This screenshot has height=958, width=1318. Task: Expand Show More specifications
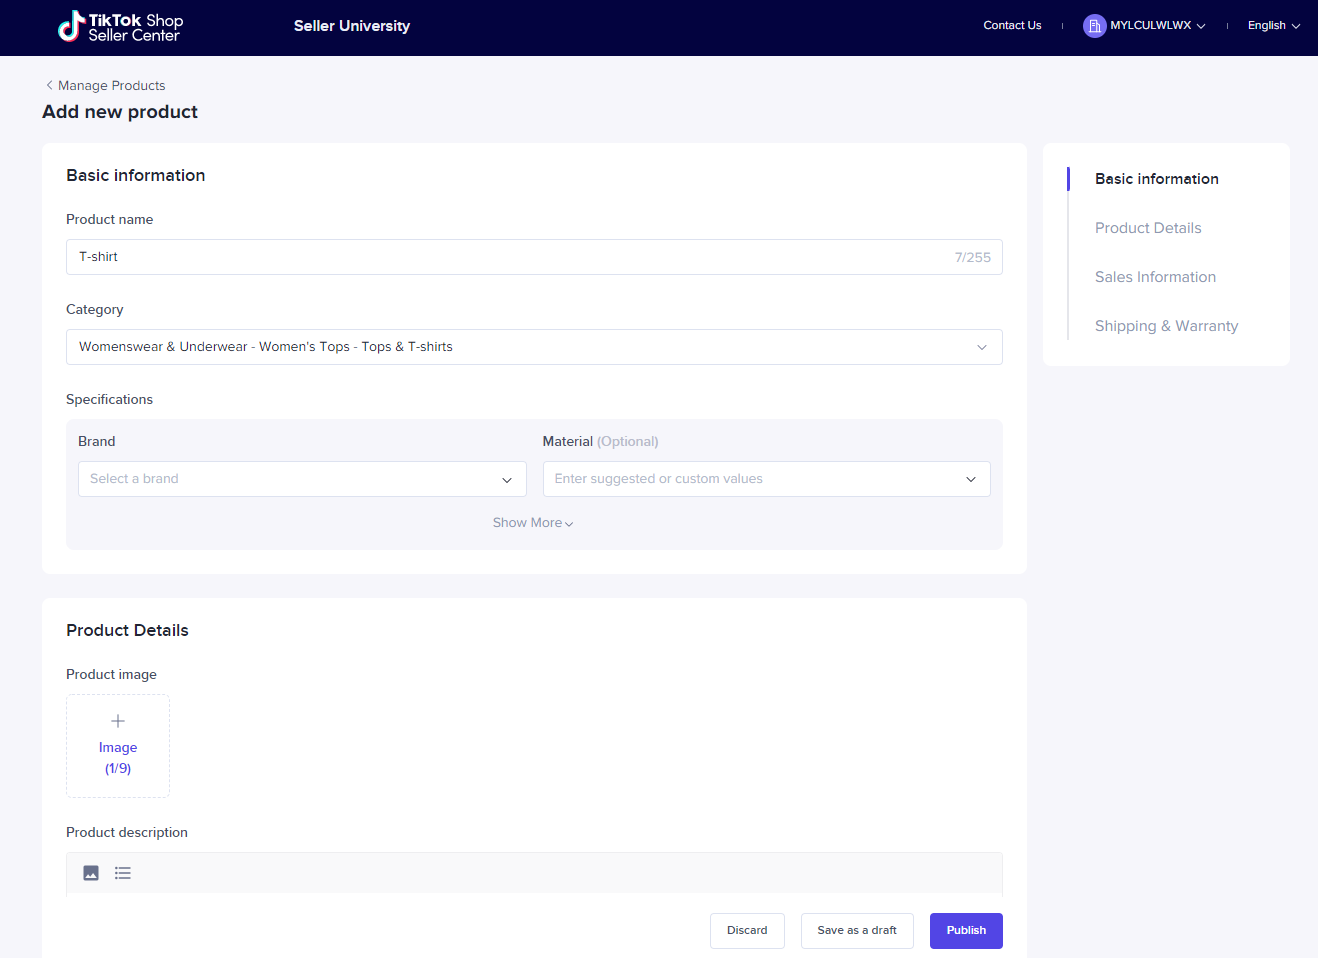coord(533,523)
